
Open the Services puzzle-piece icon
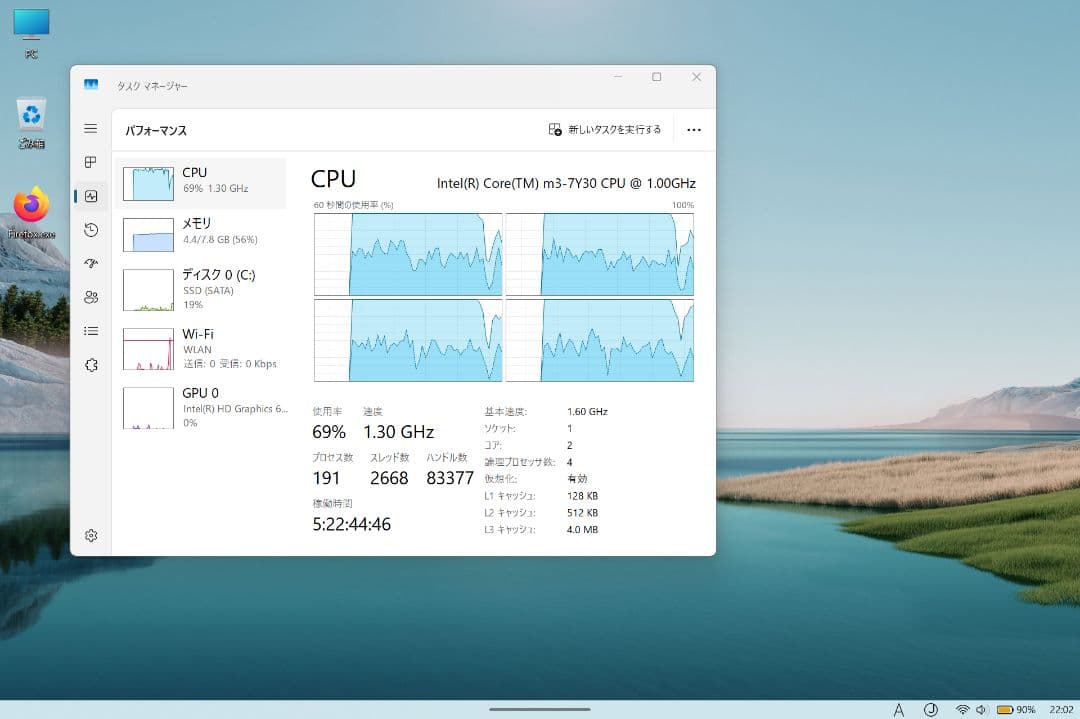point(91,365)
